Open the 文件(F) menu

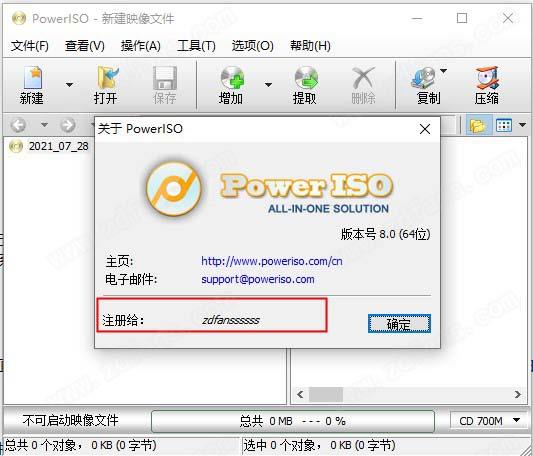tap(30, 46)
